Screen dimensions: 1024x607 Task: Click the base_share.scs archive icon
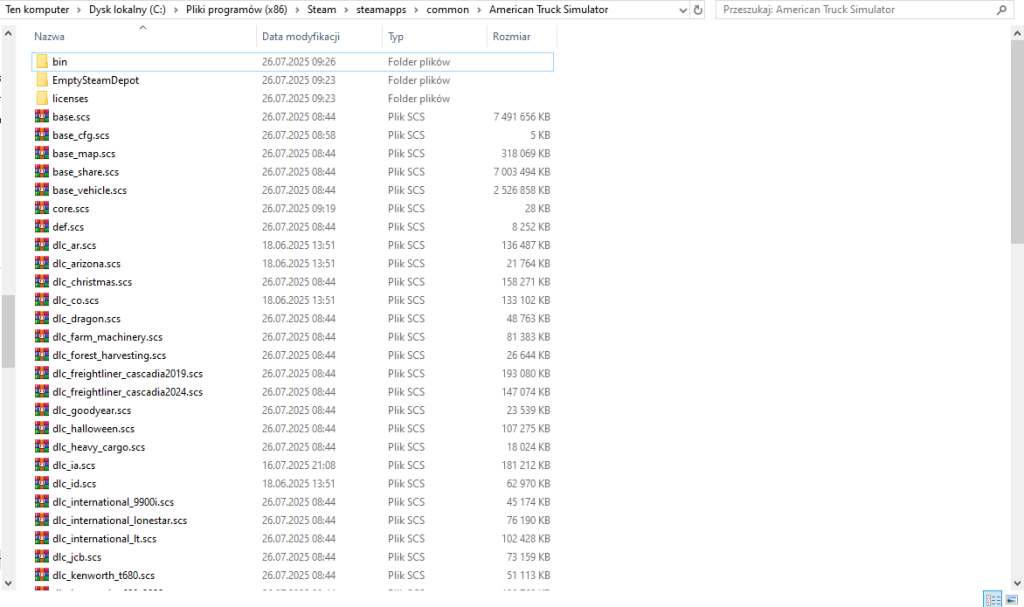click(42, 171)
